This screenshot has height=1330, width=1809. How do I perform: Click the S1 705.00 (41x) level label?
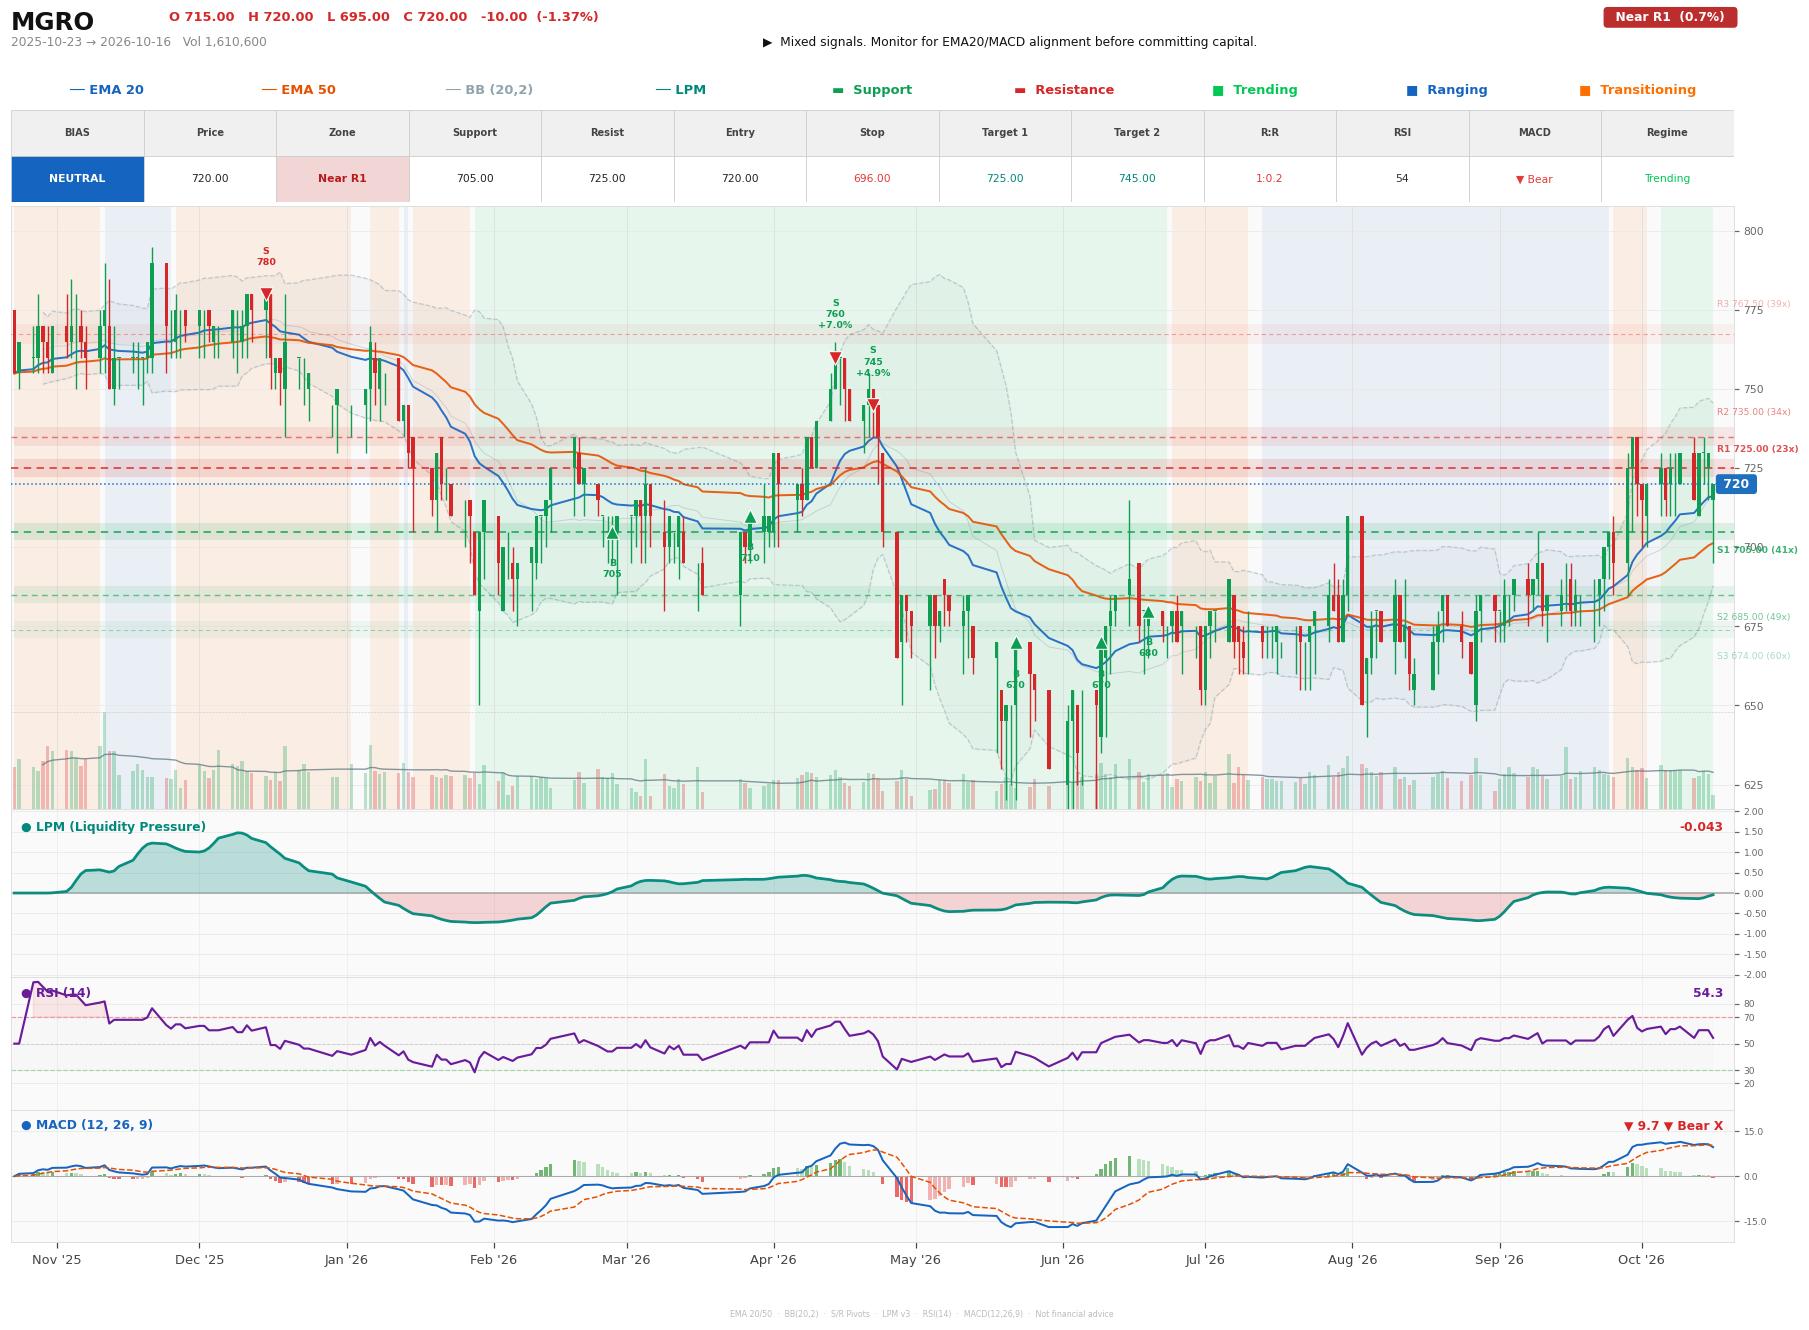[1757, 550]
